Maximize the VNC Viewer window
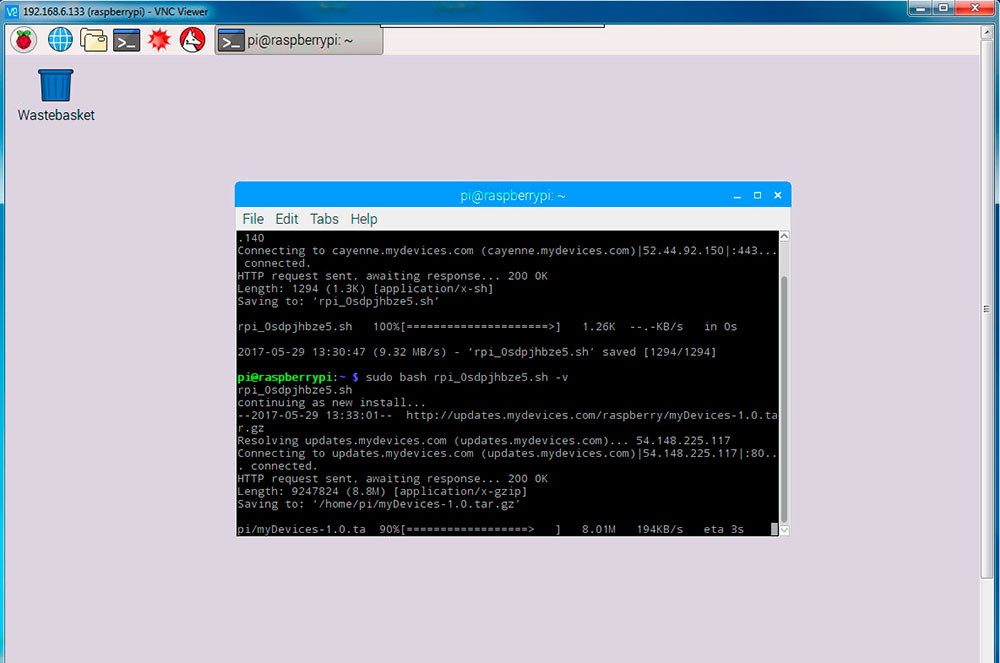The width and height of the screenshot is (1000, 663). [x=943, y=8]
